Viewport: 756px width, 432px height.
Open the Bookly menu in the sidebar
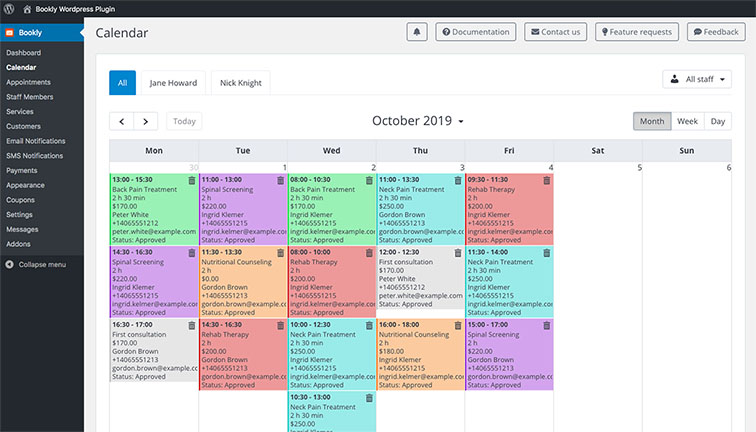click(42, 33)
